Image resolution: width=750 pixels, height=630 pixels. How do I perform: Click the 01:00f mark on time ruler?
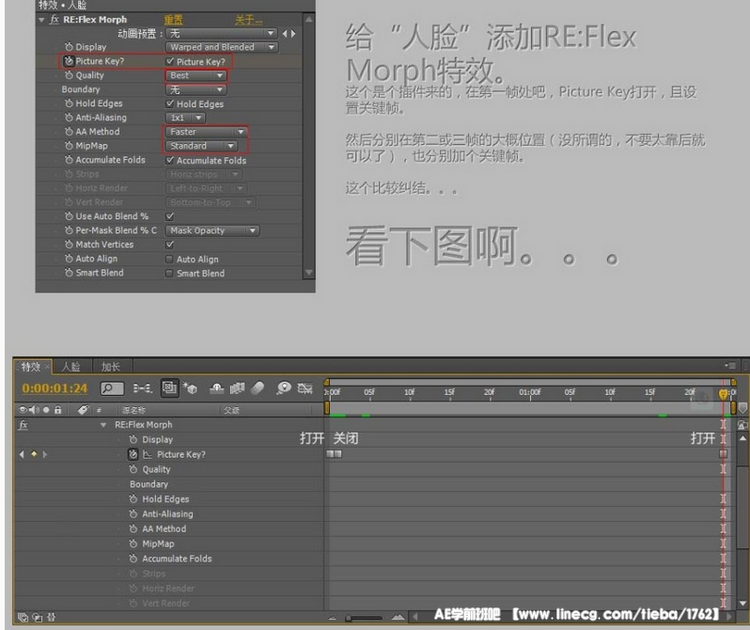pyautogui.click(x=529, y=392)
